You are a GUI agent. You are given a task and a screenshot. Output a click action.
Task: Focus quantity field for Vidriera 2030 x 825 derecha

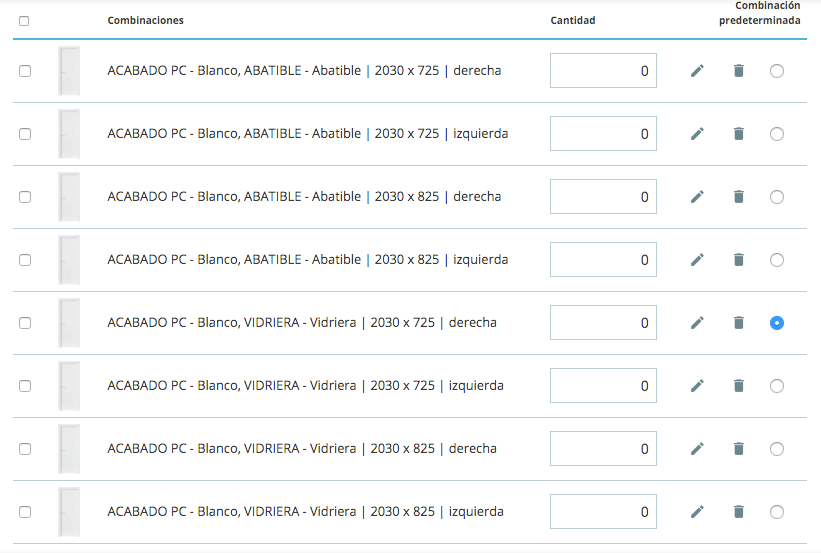pos(603,449)
